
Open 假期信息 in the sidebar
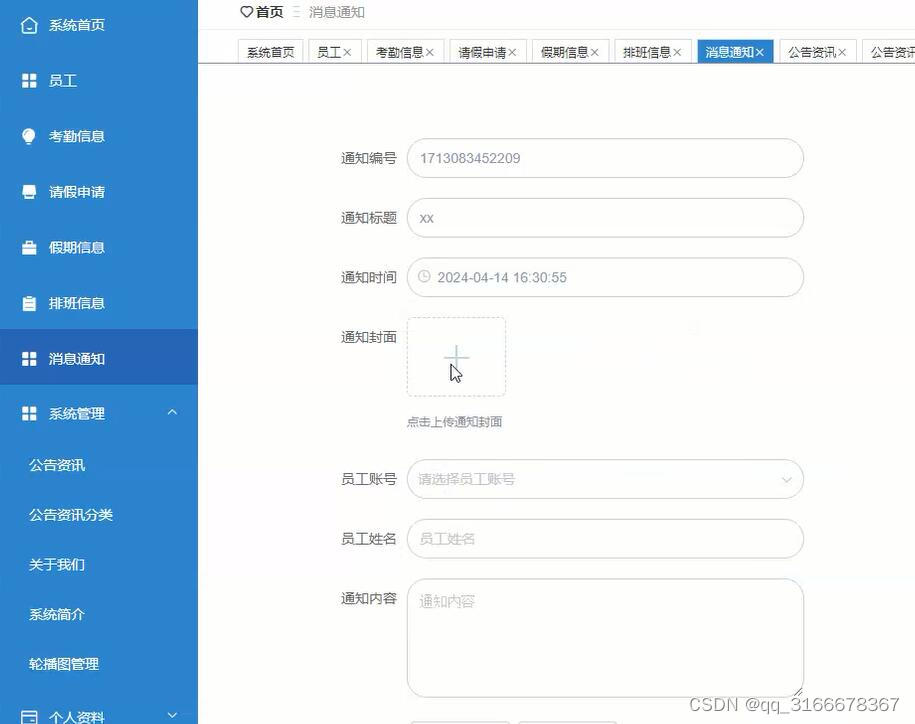[x=99, y=248]
